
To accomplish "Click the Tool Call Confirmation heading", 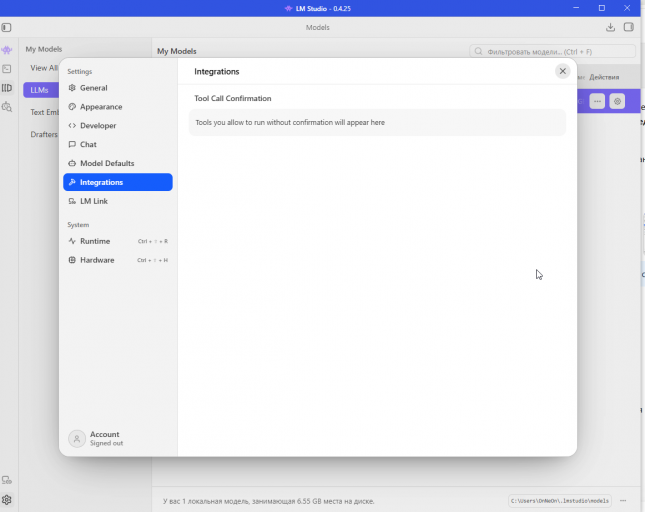I will 232,98.
